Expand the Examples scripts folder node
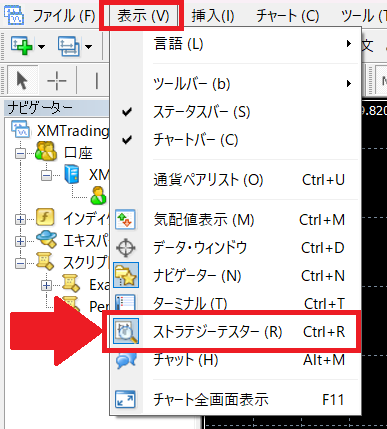This screenshot has height=429, width=387. pyautogui.click(x=46, y=285)
